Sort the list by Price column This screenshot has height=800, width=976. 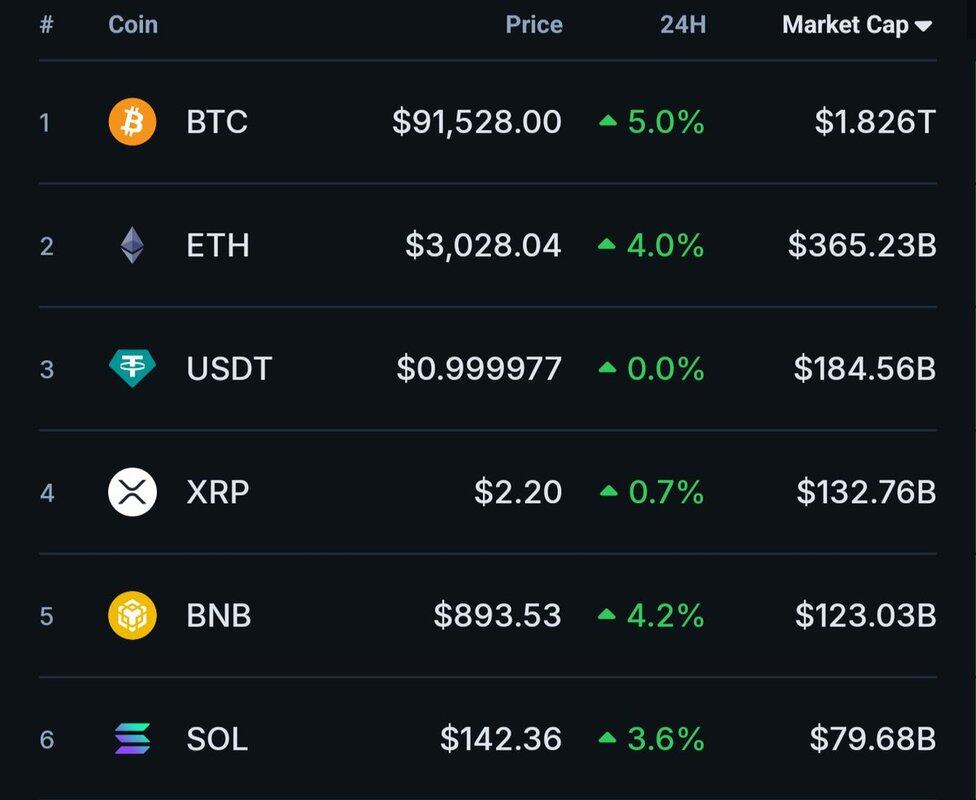pyautogui.click(x=534, y=25)
